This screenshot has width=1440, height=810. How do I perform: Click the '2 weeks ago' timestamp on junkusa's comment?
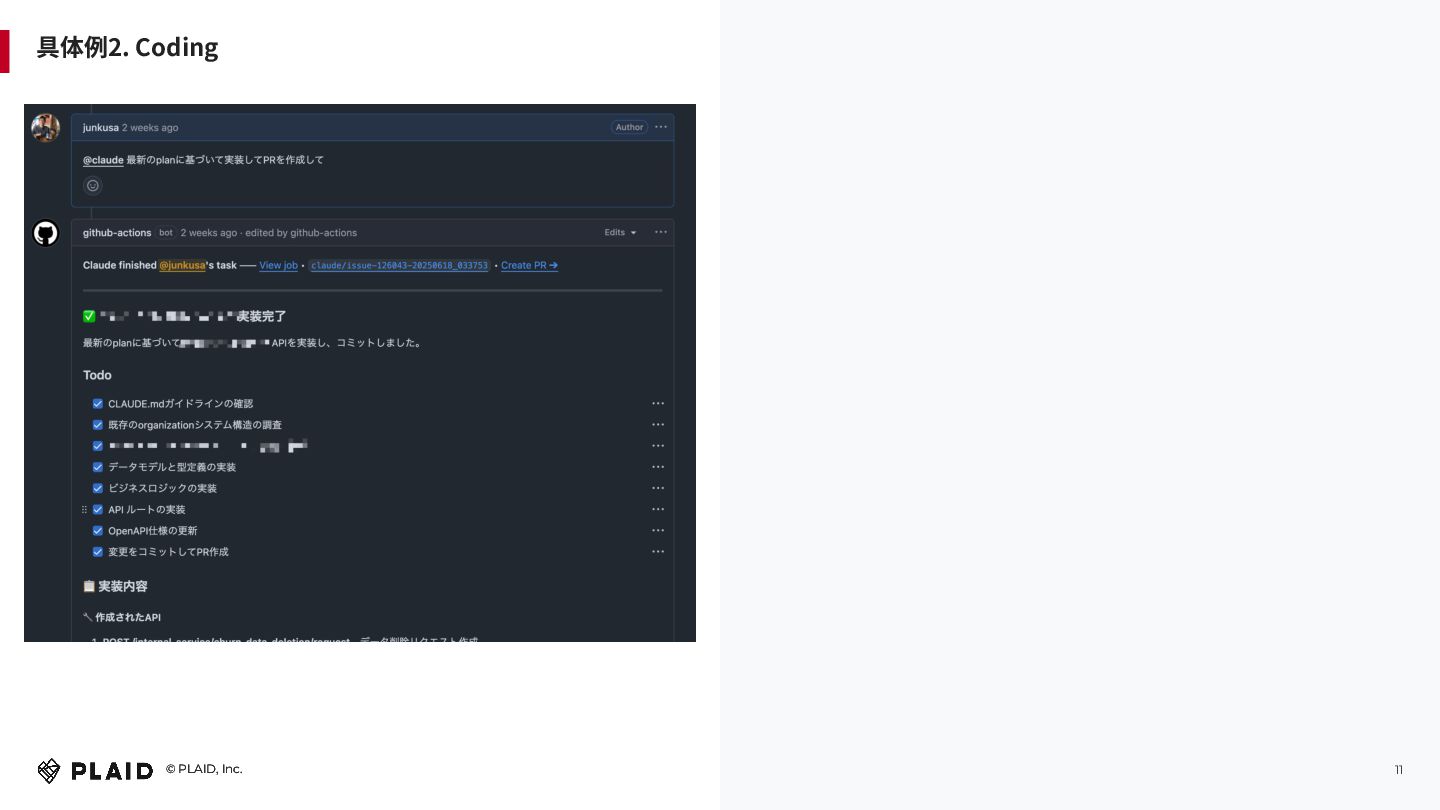click(150, 127)
